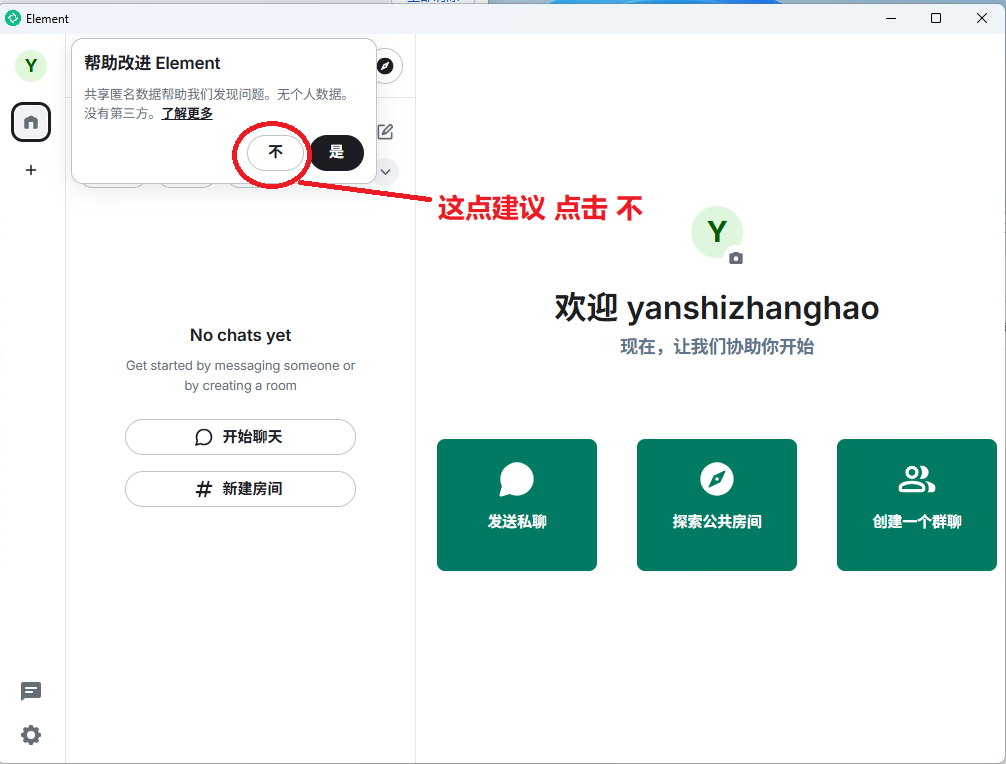Click the large Y profile avatar

pyautogui.click(x=717, y=232)
